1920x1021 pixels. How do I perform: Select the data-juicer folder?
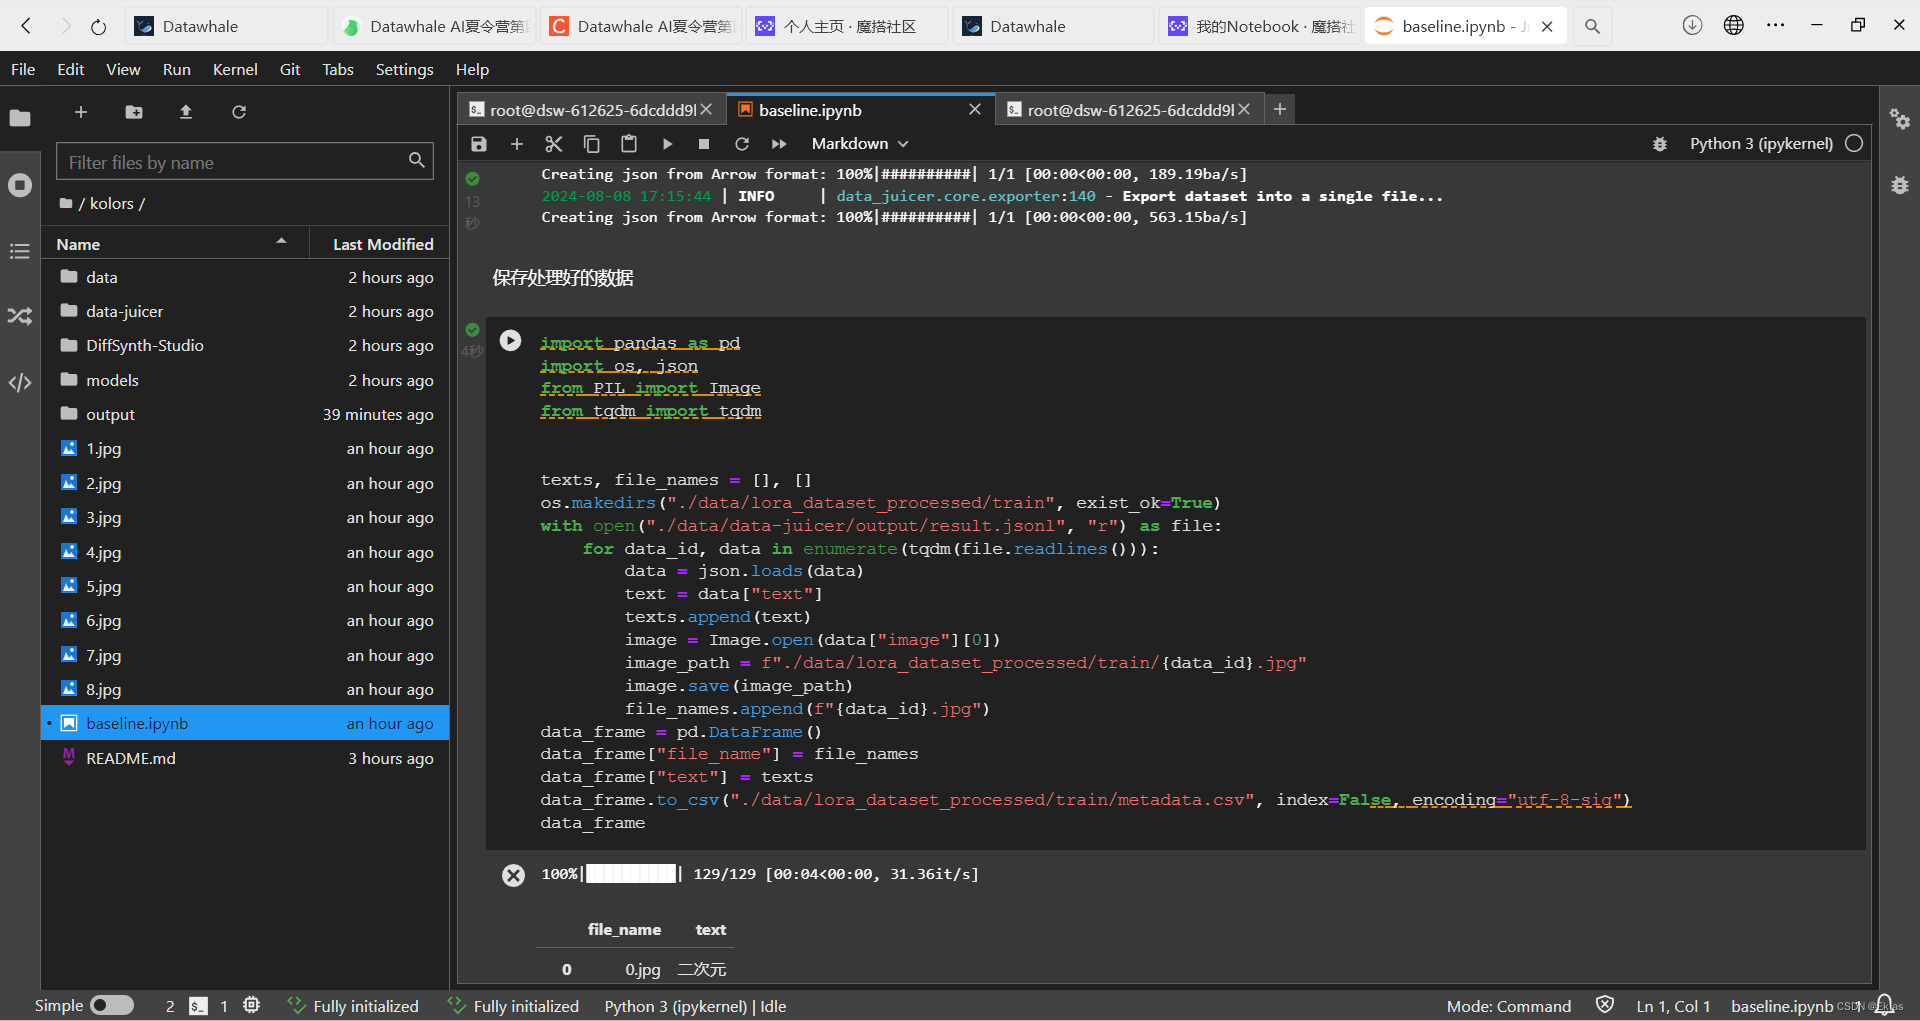point(245,311)
